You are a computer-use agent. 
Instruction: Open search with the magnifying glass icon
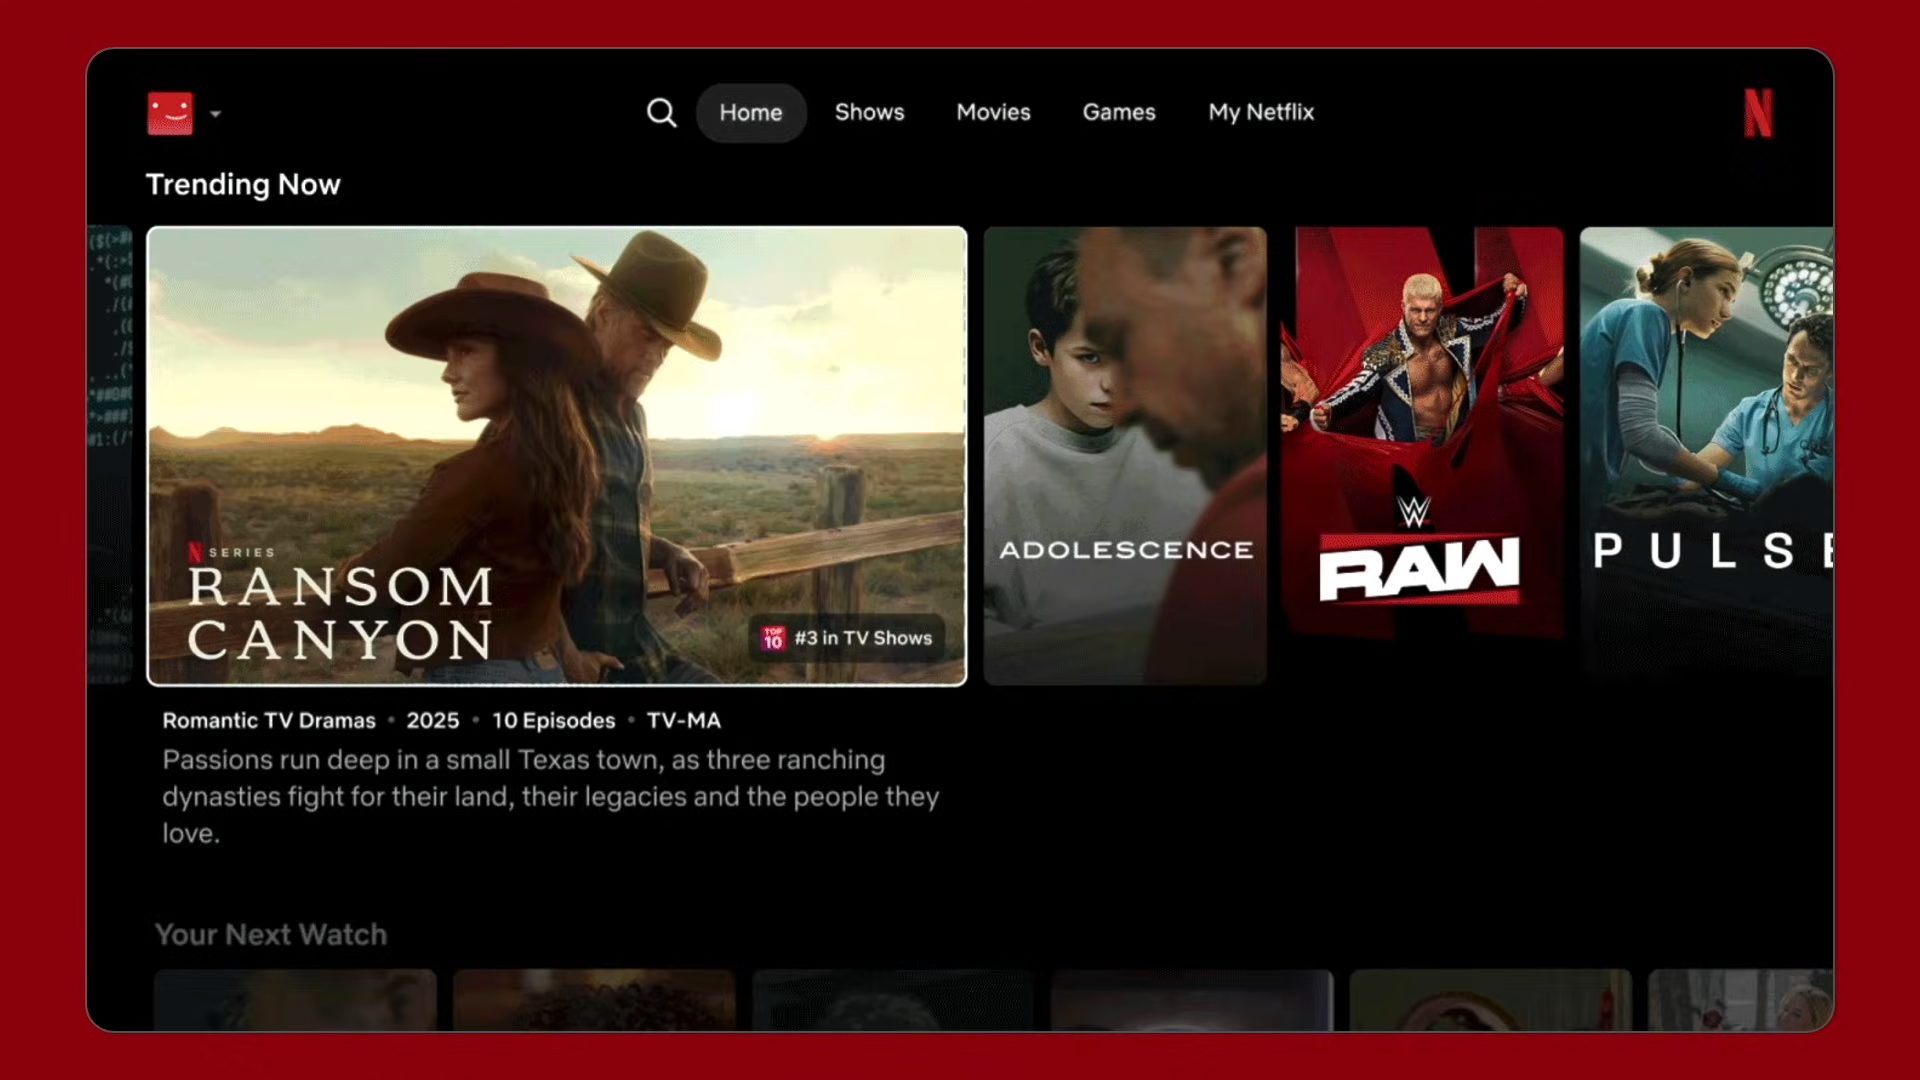point(661,113)
